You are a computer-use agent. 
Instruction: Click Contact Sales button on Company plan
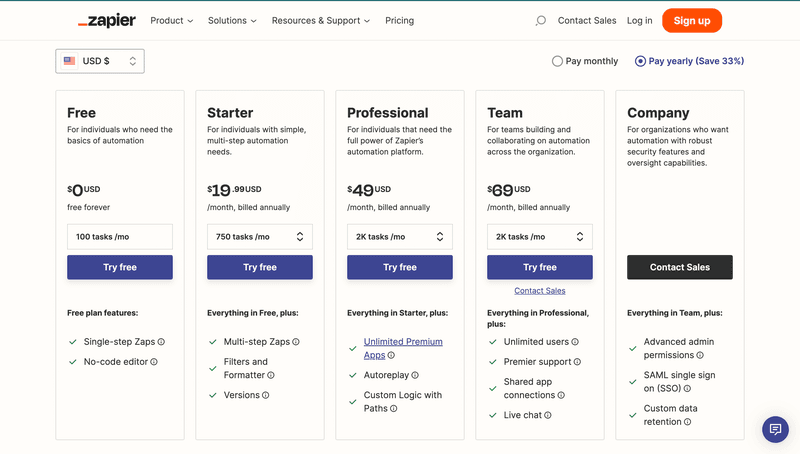click(x=680, y=267)
